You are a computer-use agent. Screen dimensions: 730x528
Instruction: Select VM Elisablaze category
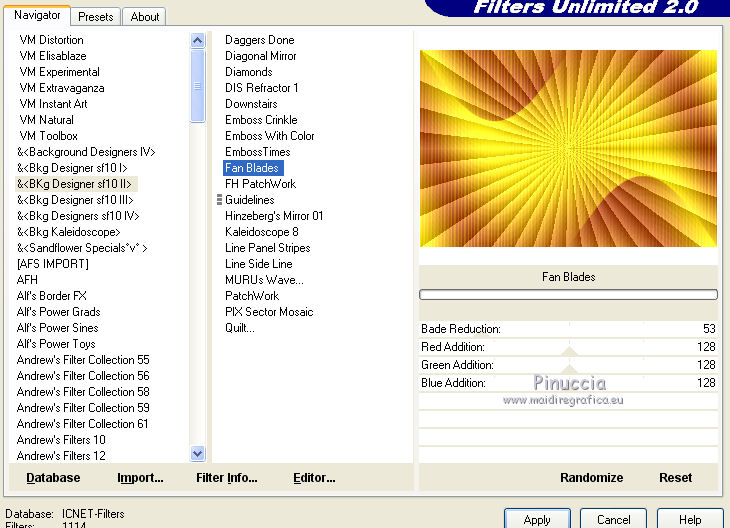pos(53,56)
